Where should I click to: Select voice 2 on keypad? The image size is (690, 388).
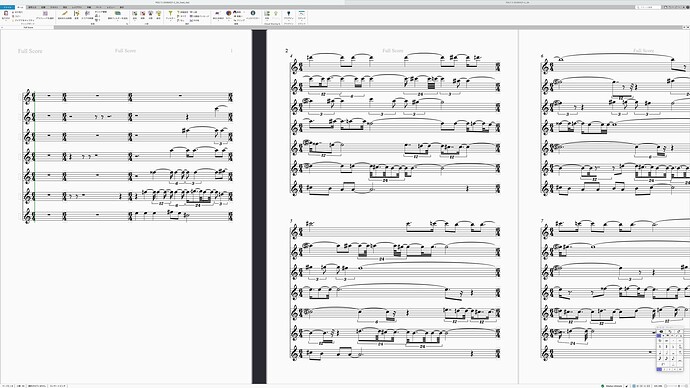pos(664,370)
